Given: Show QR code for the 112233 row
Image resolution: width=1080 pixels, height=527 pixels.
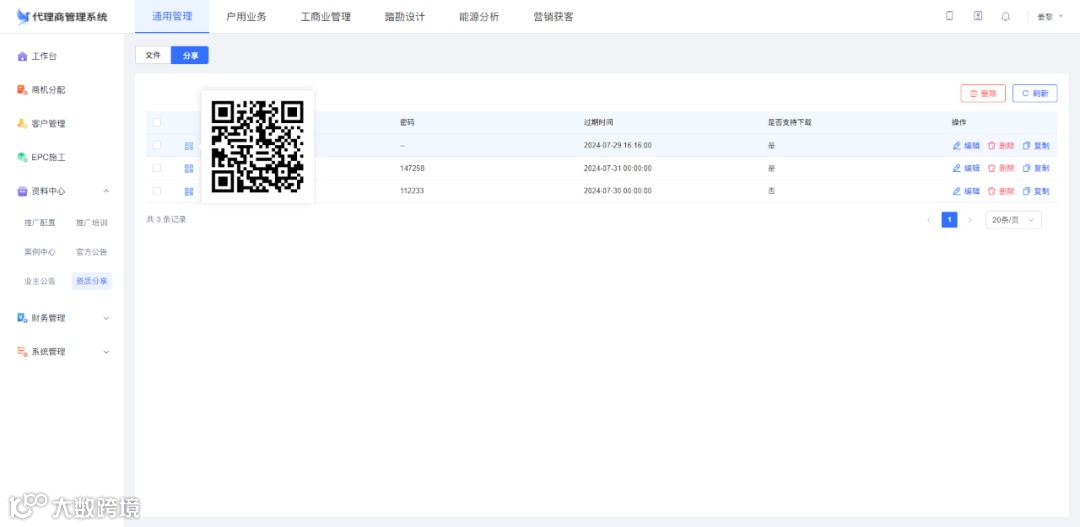Looking at the screenshot, I should 189,192.
